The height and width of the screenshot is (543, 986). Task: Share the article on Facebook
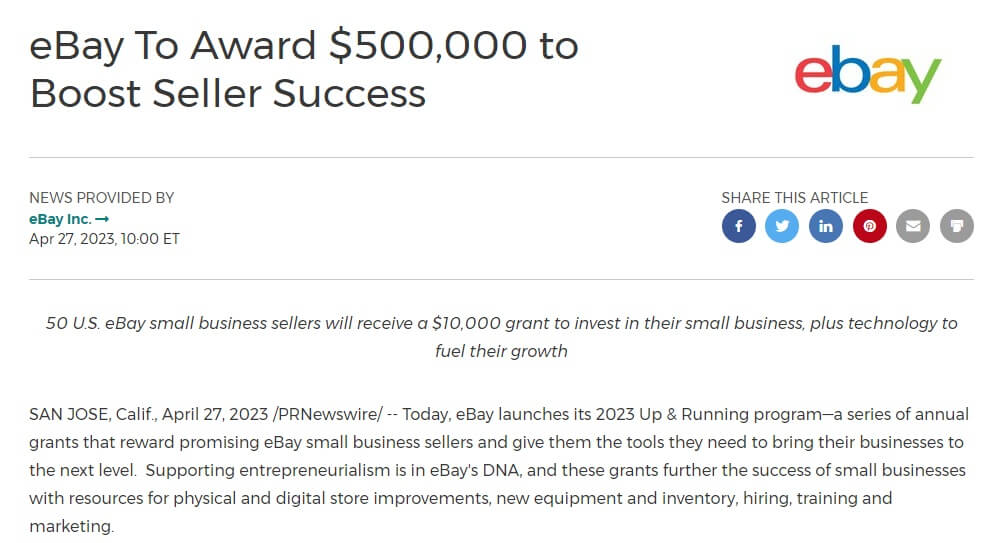739,226
